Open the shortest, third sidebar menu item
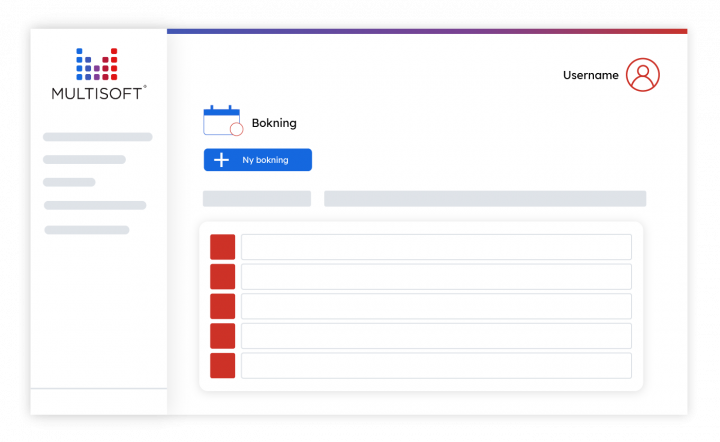The height and width of the screenshot is (442, 720). click(x=69, y=183)
